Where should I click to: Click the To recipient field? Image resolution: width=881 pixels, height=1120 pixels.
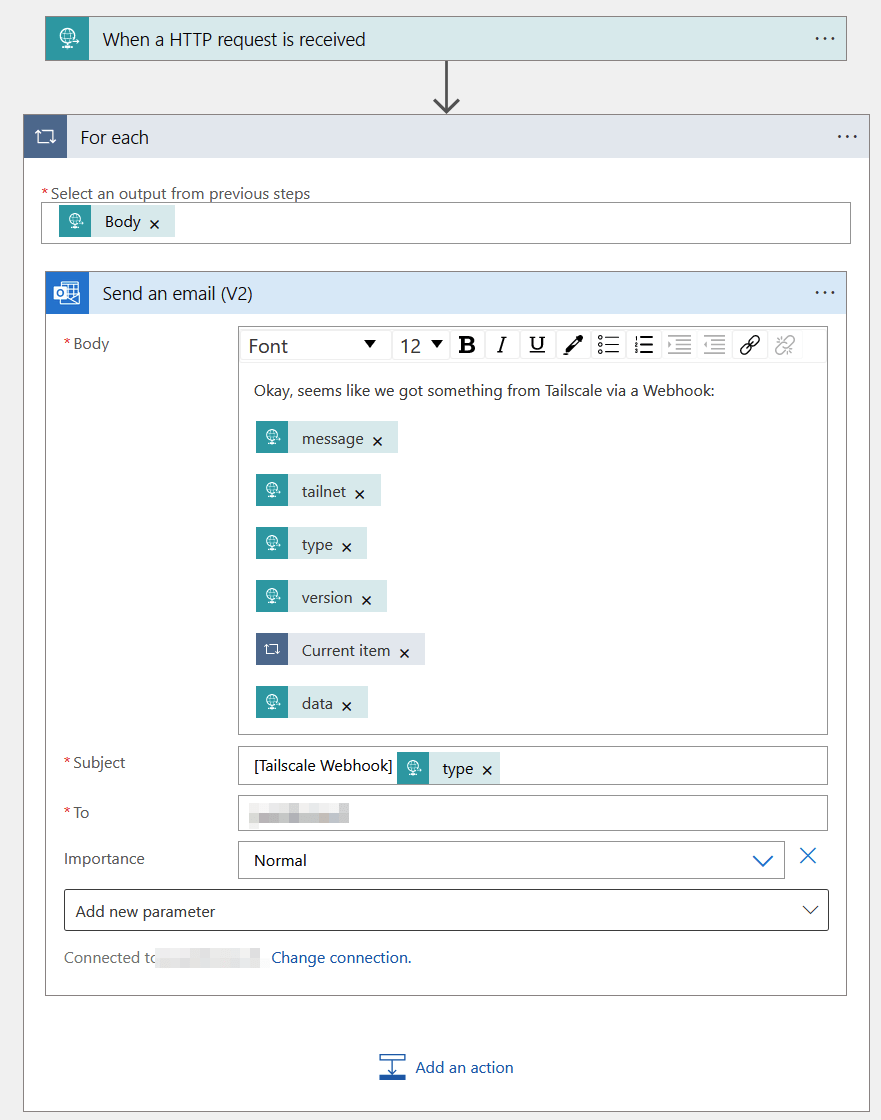(x=533, y=813)
